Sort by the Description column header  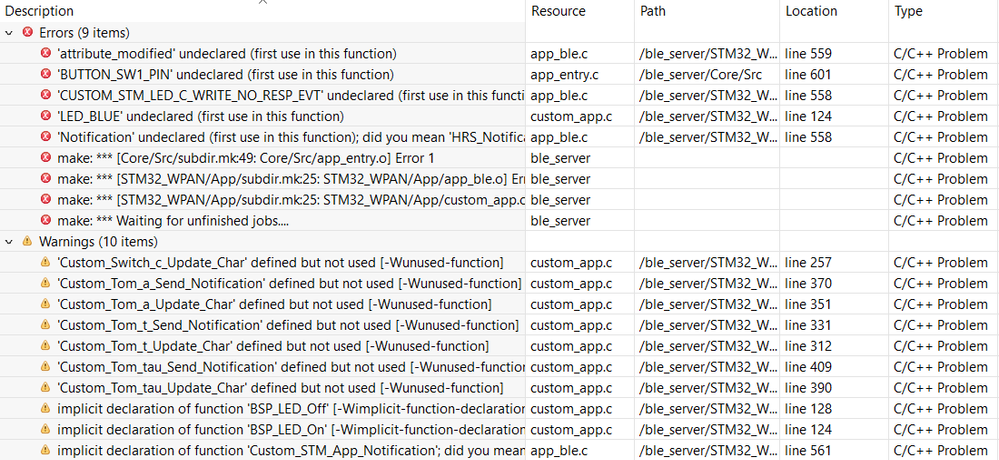(40, 11)
